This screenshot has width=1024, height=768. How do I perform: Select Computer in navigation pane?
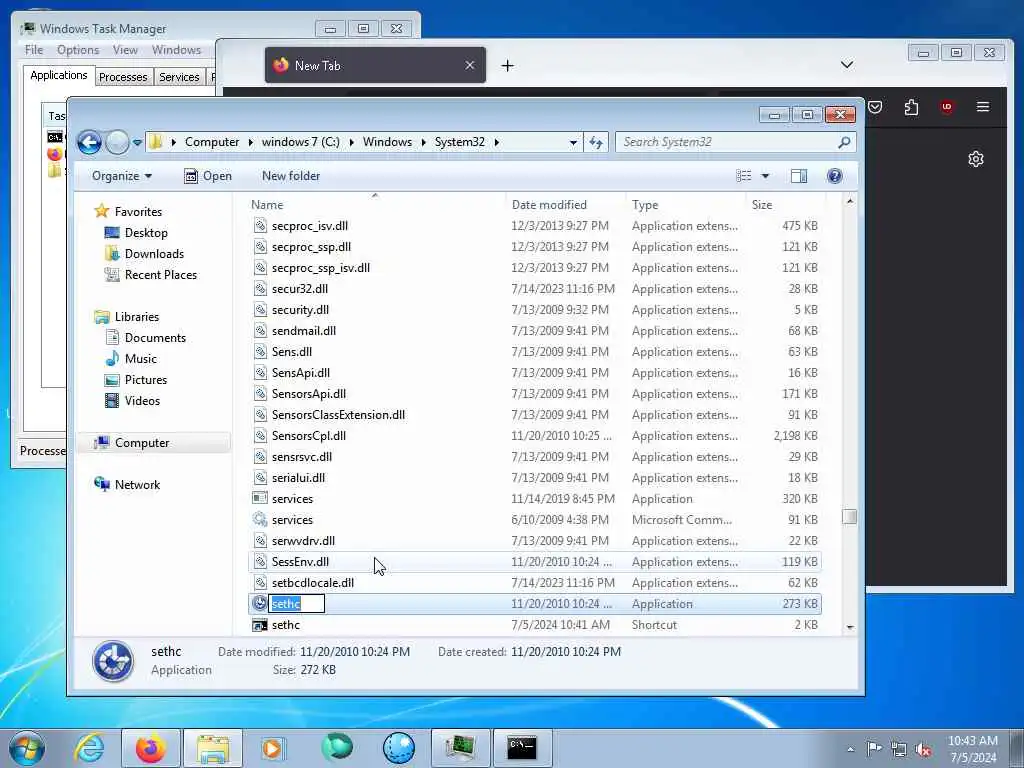point(142,443)
